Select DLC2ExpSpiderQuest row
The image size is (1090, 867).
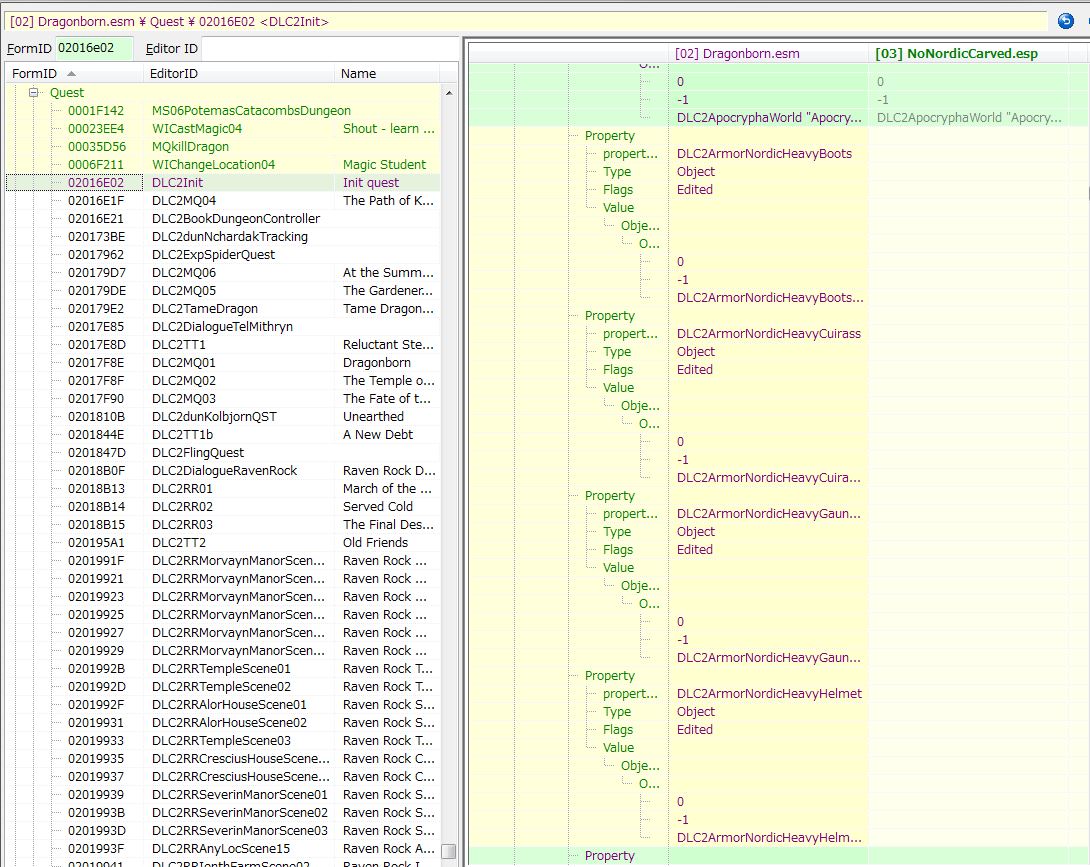[223, 254]
